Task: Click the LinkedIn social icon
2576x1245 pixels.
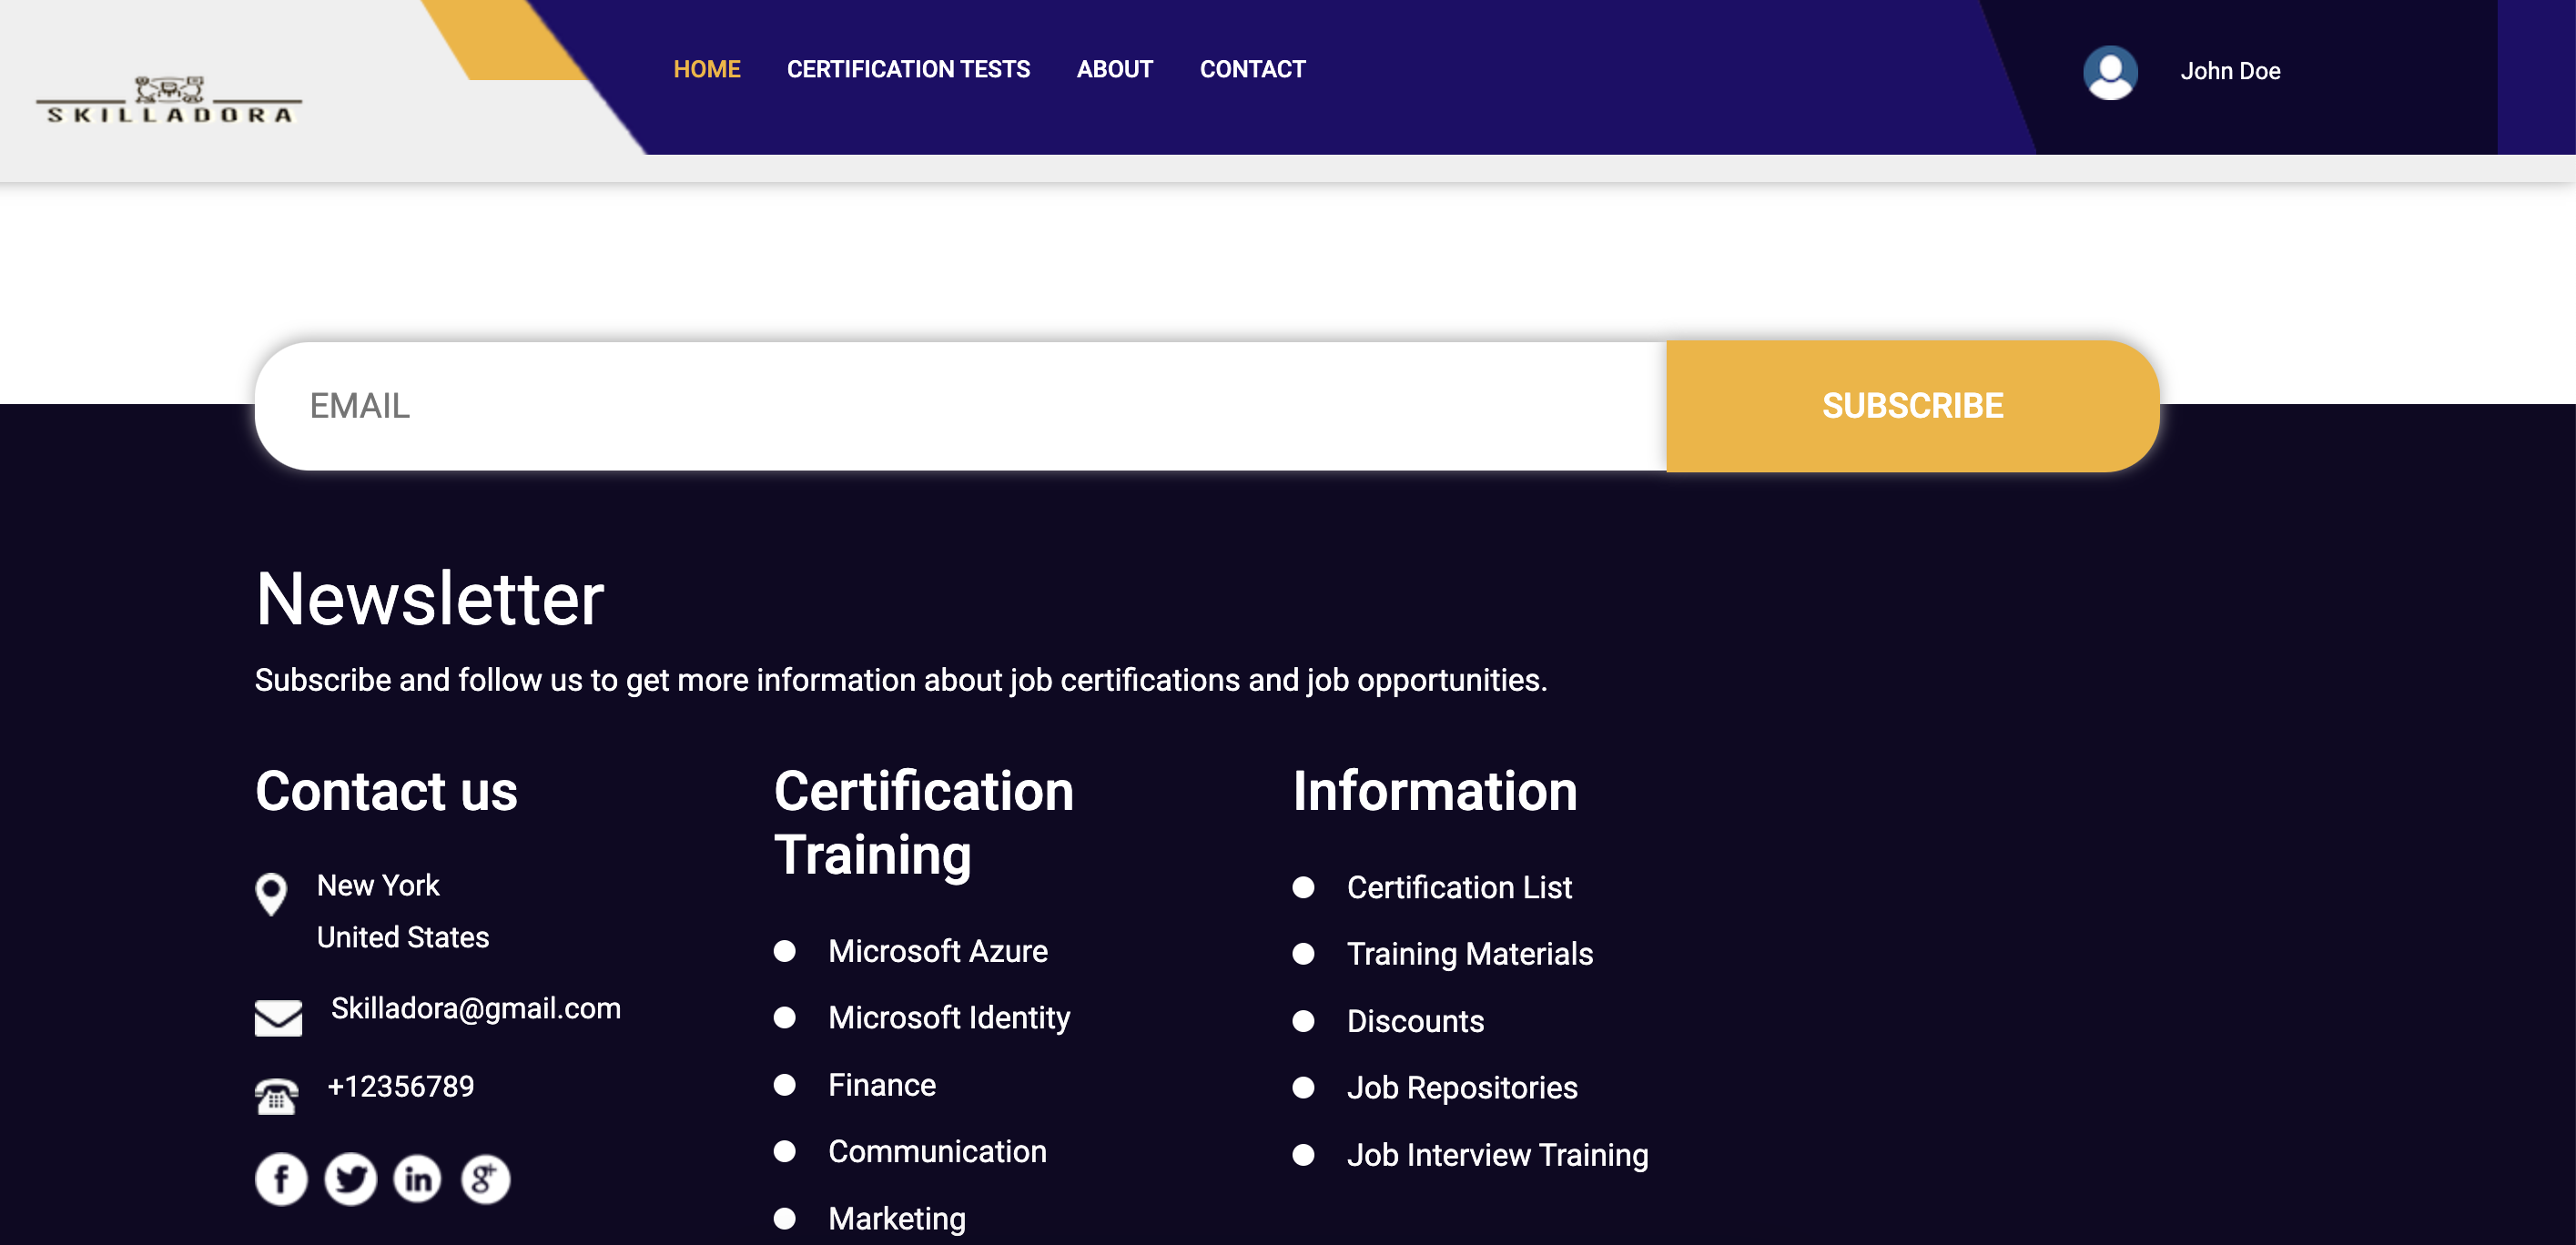Action: 417,1179
